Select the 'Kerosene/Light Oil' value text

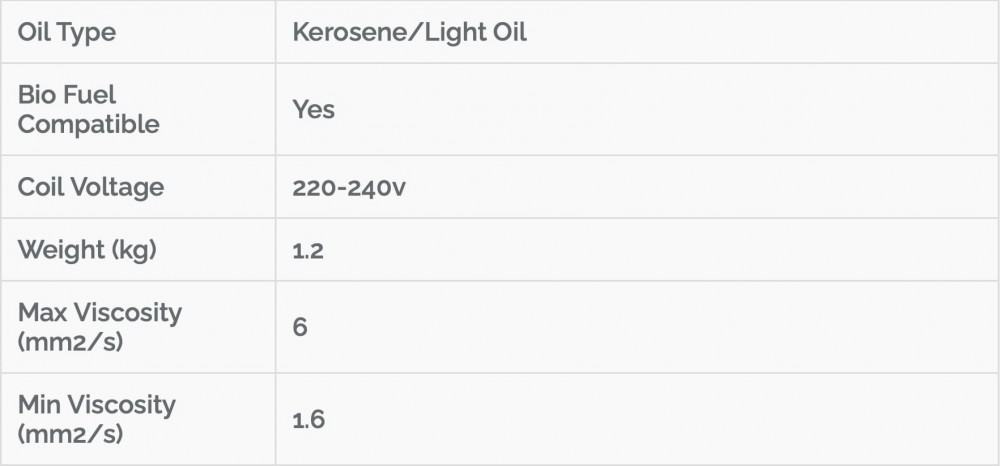(x=409, y=32)
